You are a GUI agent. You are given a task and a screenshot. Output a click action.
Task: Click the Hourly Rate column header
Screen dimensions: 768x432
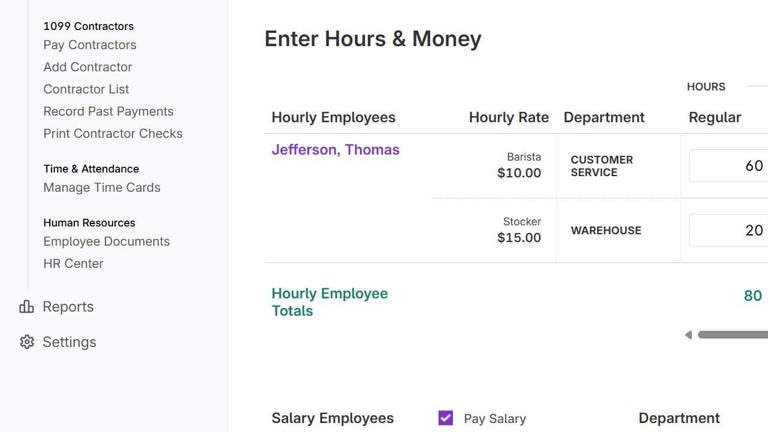(x=509, y=118)
